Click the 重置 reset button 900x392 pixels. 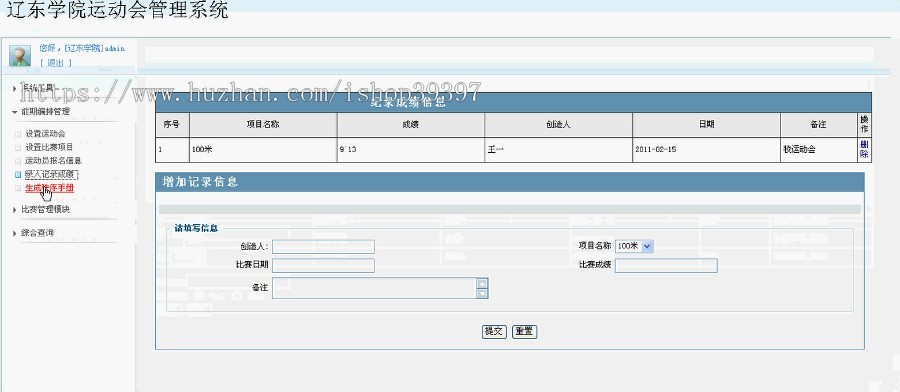tap(524, 332)
